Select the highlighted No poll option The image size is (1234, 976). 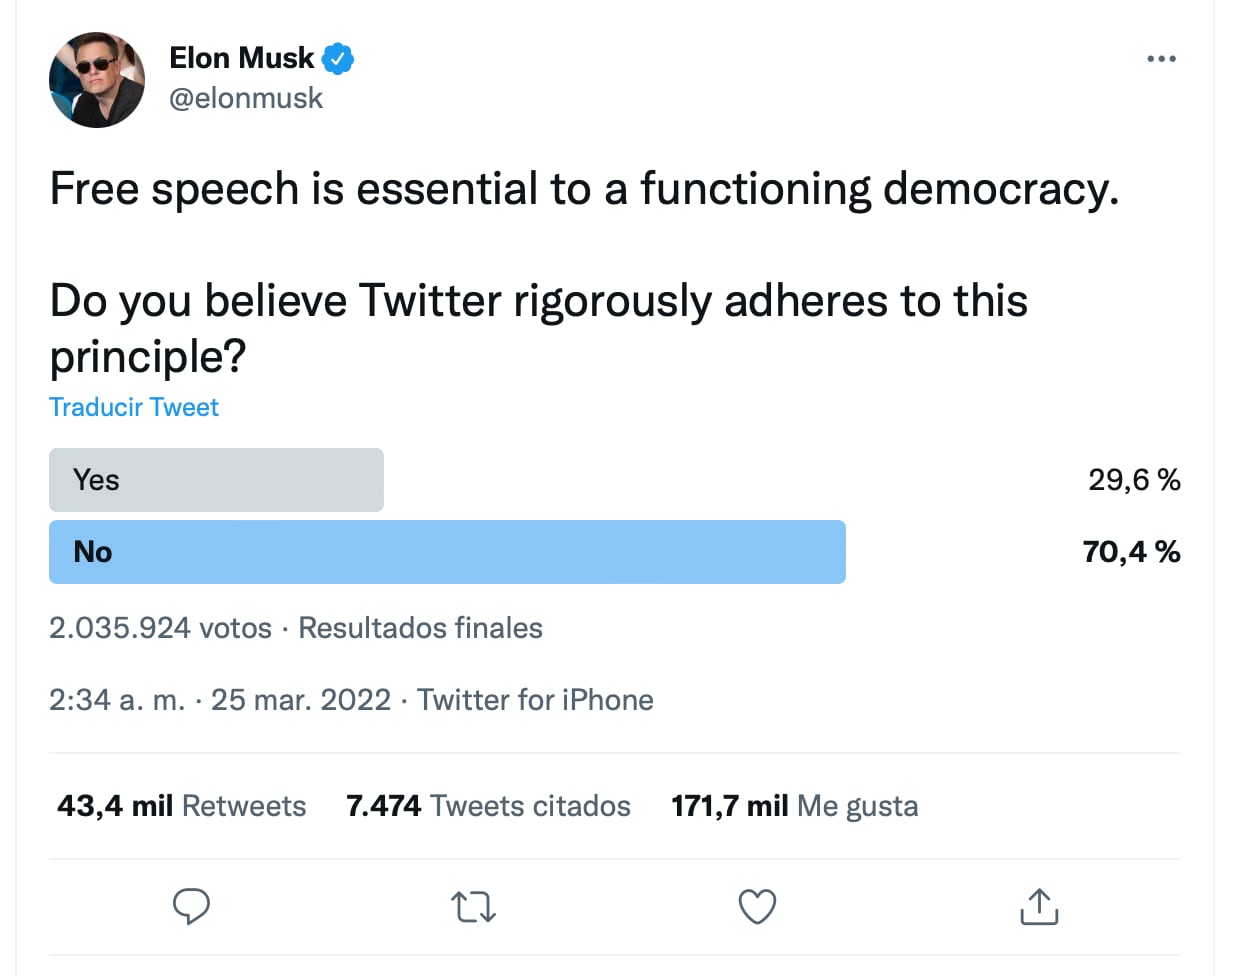(x=447, y=551)
